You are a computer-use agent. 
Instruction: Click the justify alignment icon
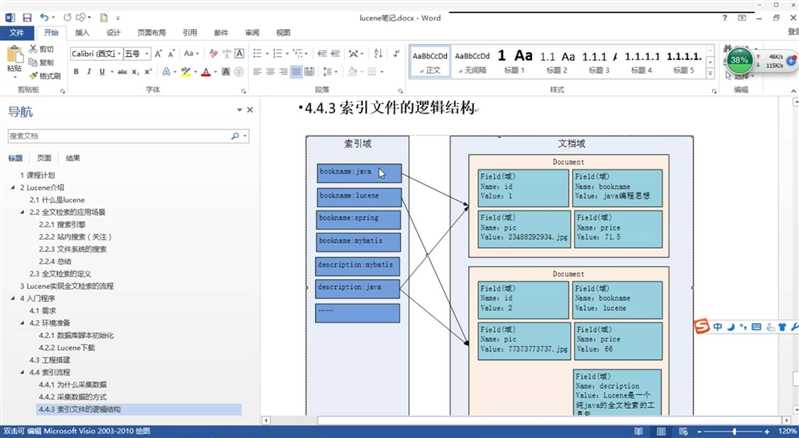pyautogui.click(x=296, y=72)
